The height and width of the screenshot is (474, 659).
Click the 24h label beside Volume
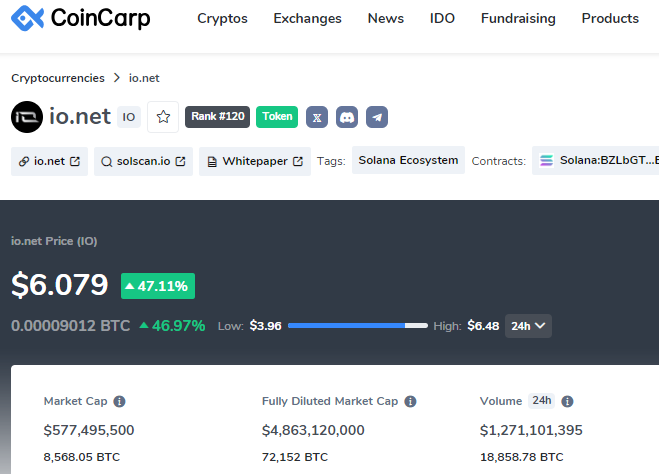(x=541, y=401)
